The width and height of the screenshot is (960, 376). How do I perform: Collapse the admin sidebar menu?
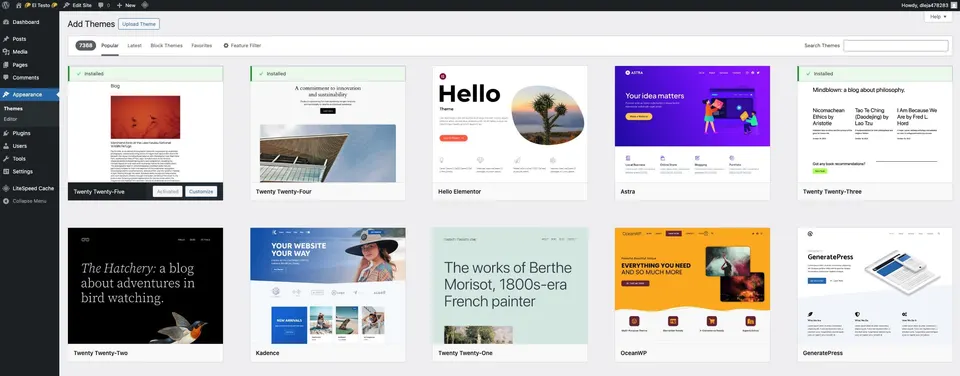29,201
